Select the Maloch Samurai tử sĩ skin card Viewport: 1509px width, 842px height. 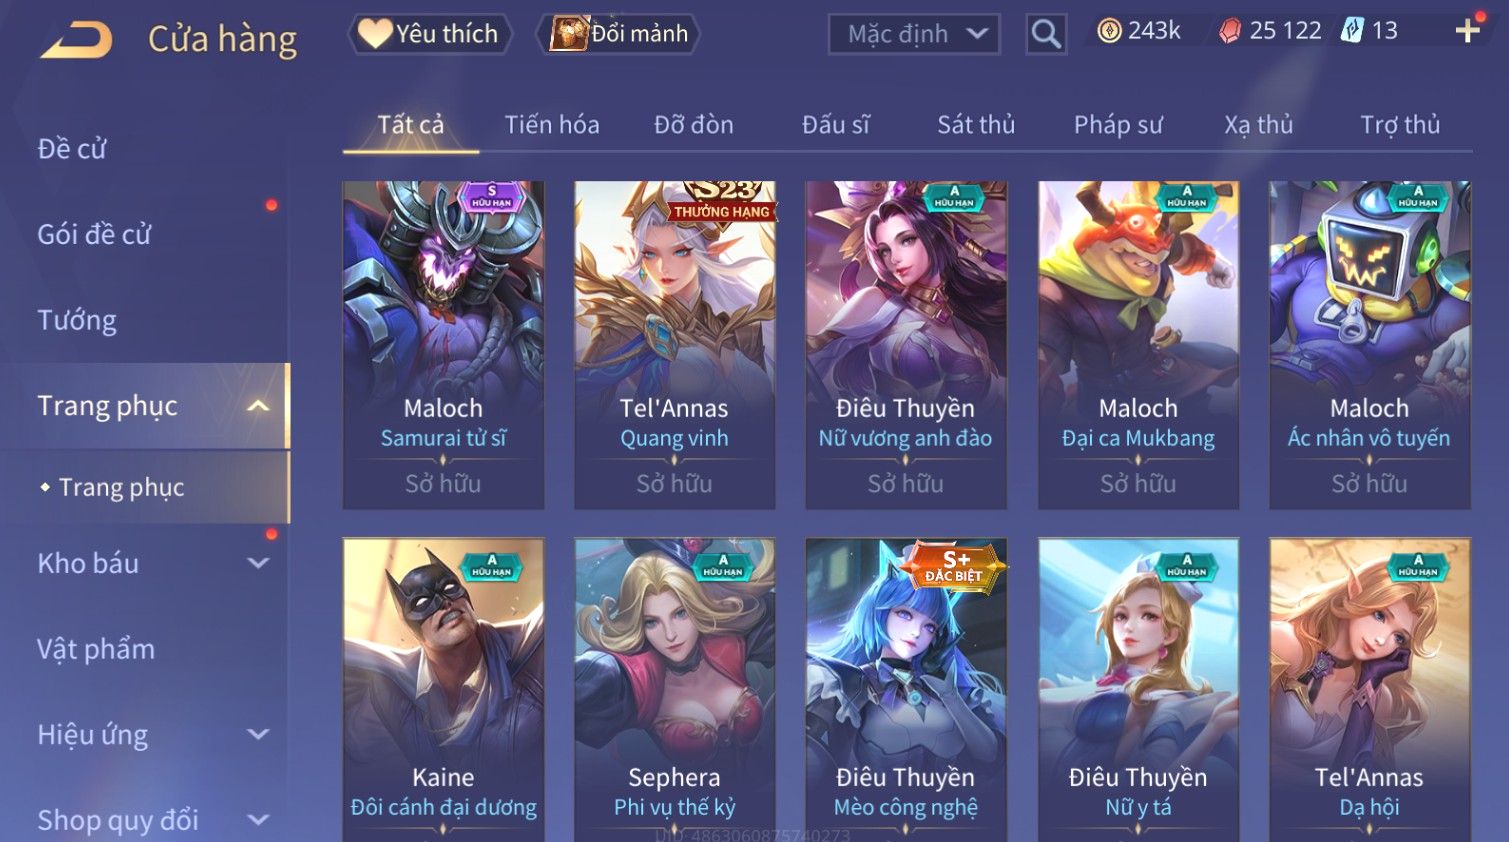(x=443, y=345)
